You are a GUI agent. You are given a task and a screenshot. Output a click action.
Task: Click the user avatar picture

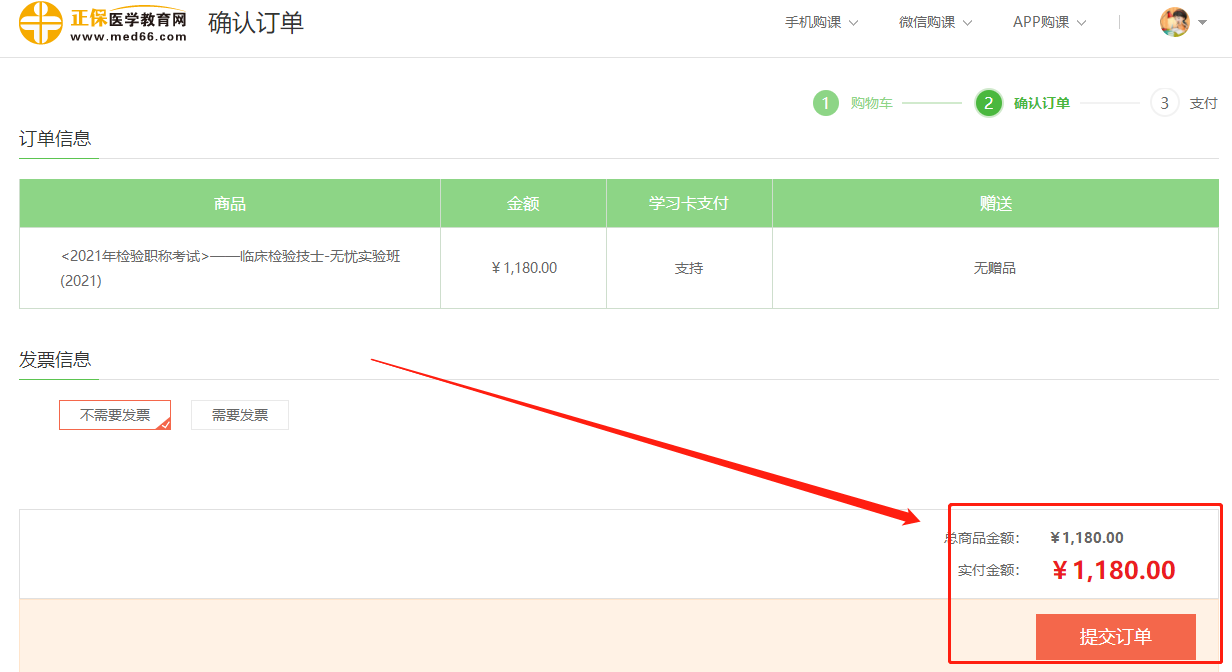point(1174,22)
